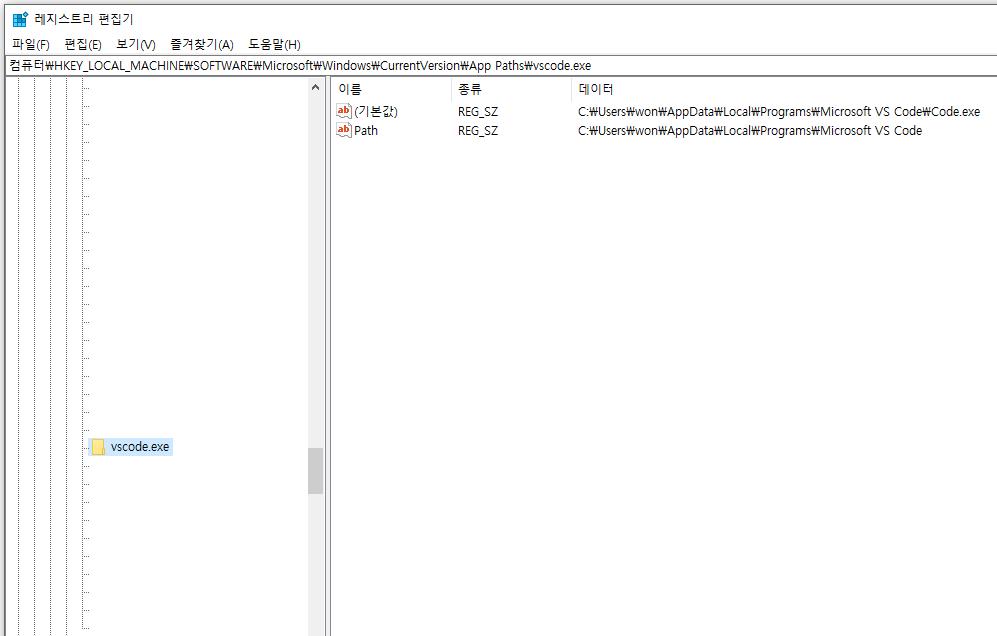
Task: Click the tree pane scrollbar thumb
Action: 315,471
